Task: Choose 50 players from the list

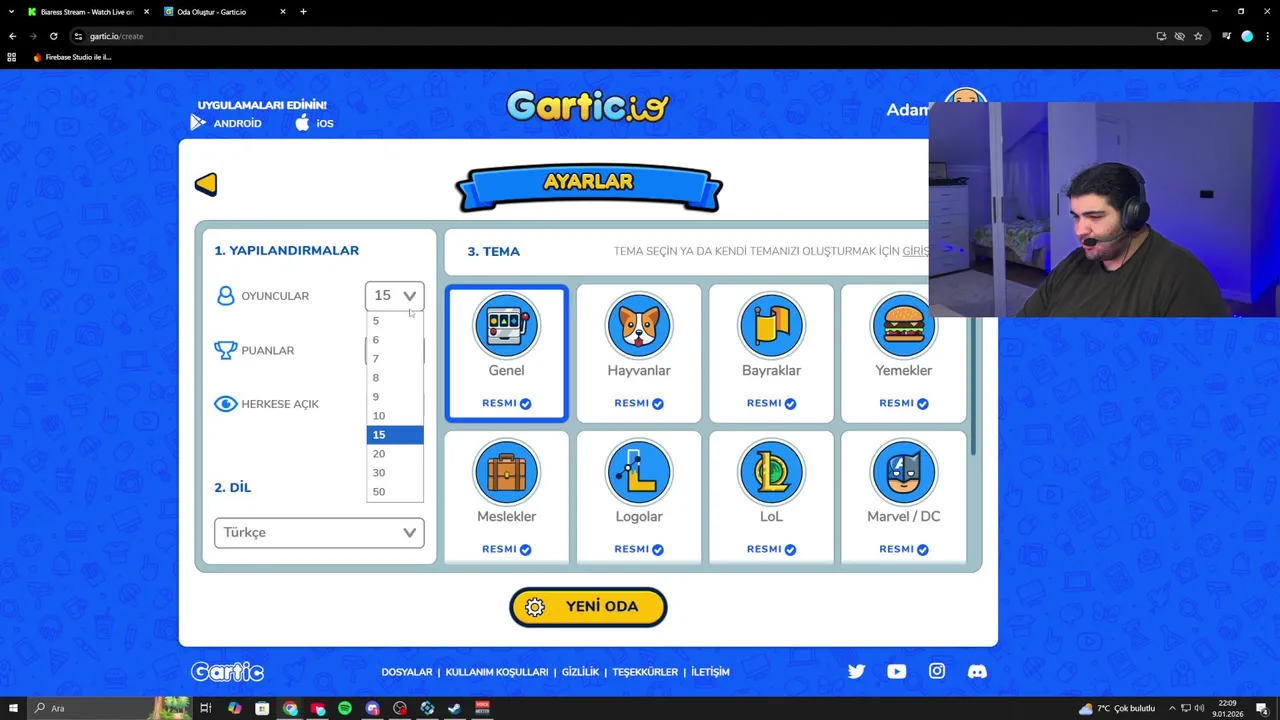Action: pyautogui.click(x=395, y=492)
